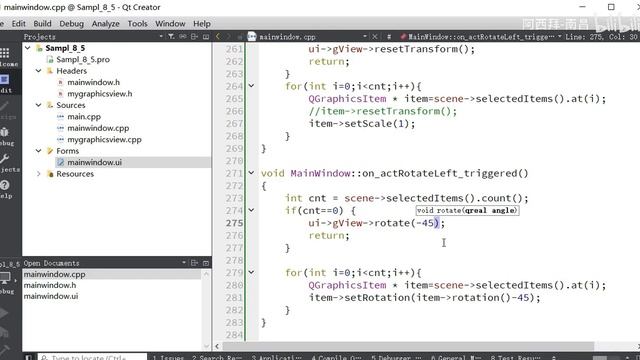The height and width of the screenshot is (360, 640).
Task: Collapse the Headers folder
Action: point(38,71)
